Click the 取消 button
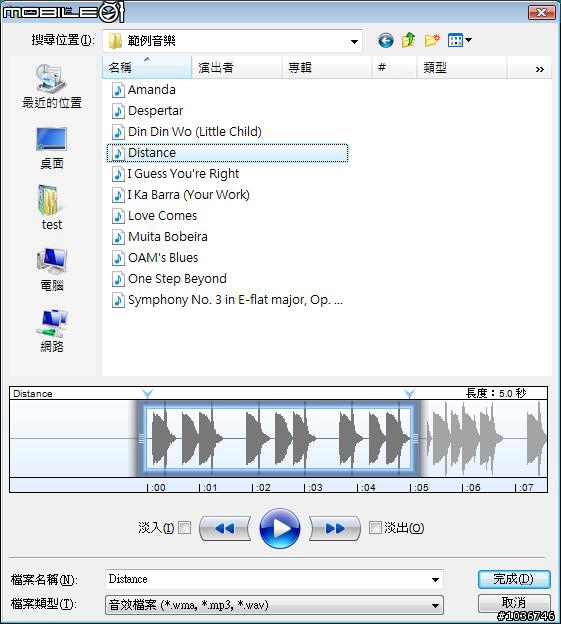The height and width of the screenshot is (624, 561). (x=514, y=603)
